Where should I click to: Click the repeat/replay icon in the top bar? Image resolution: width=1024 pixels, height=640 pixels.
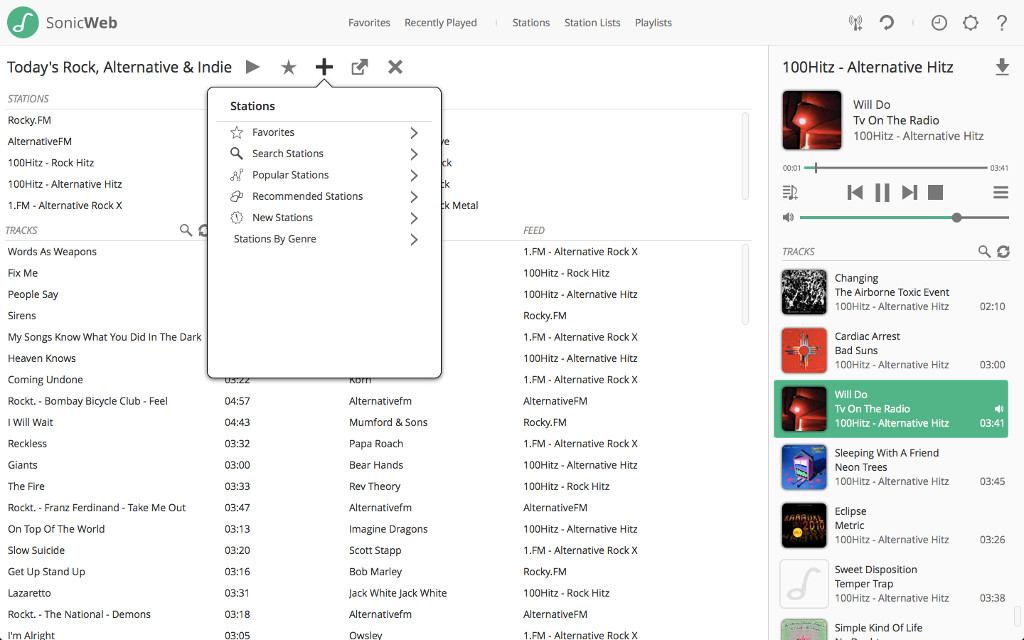pyautogui.click(x=887, y=22)
